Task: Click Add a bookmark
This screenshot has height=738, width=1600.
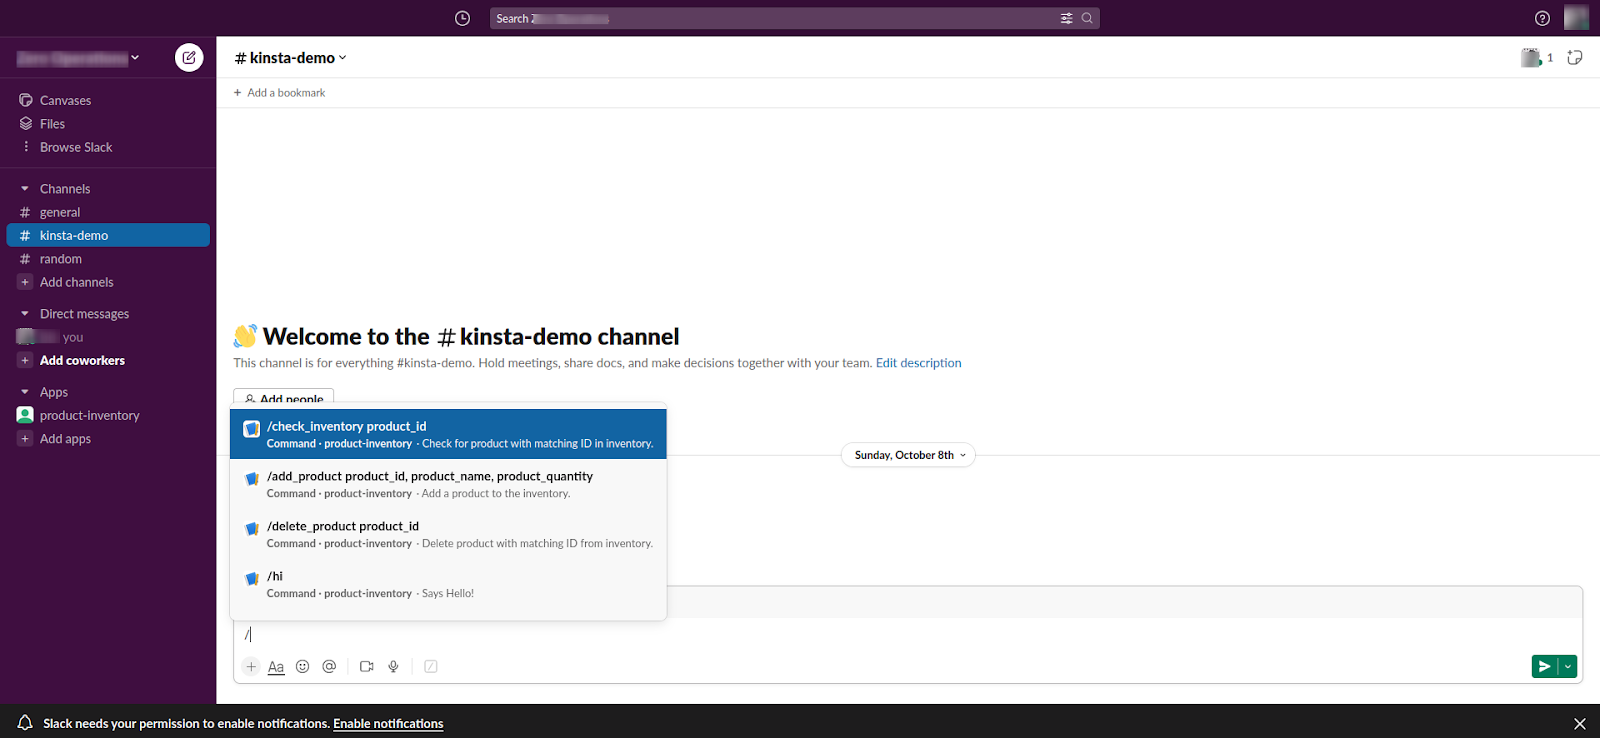Action: [x=279, y=93]
